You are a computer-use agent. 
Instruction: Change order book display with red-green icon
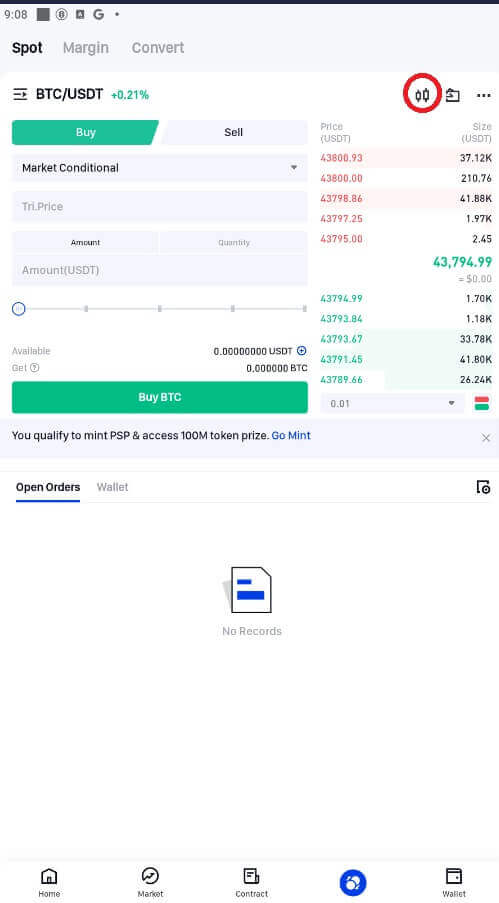pos(482,403)
